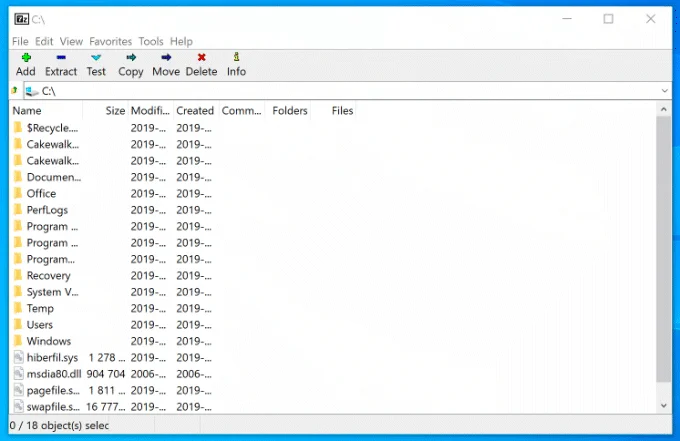Select the $Recycle folder icon
The image size is (680, 441).
tap(18, 127)
